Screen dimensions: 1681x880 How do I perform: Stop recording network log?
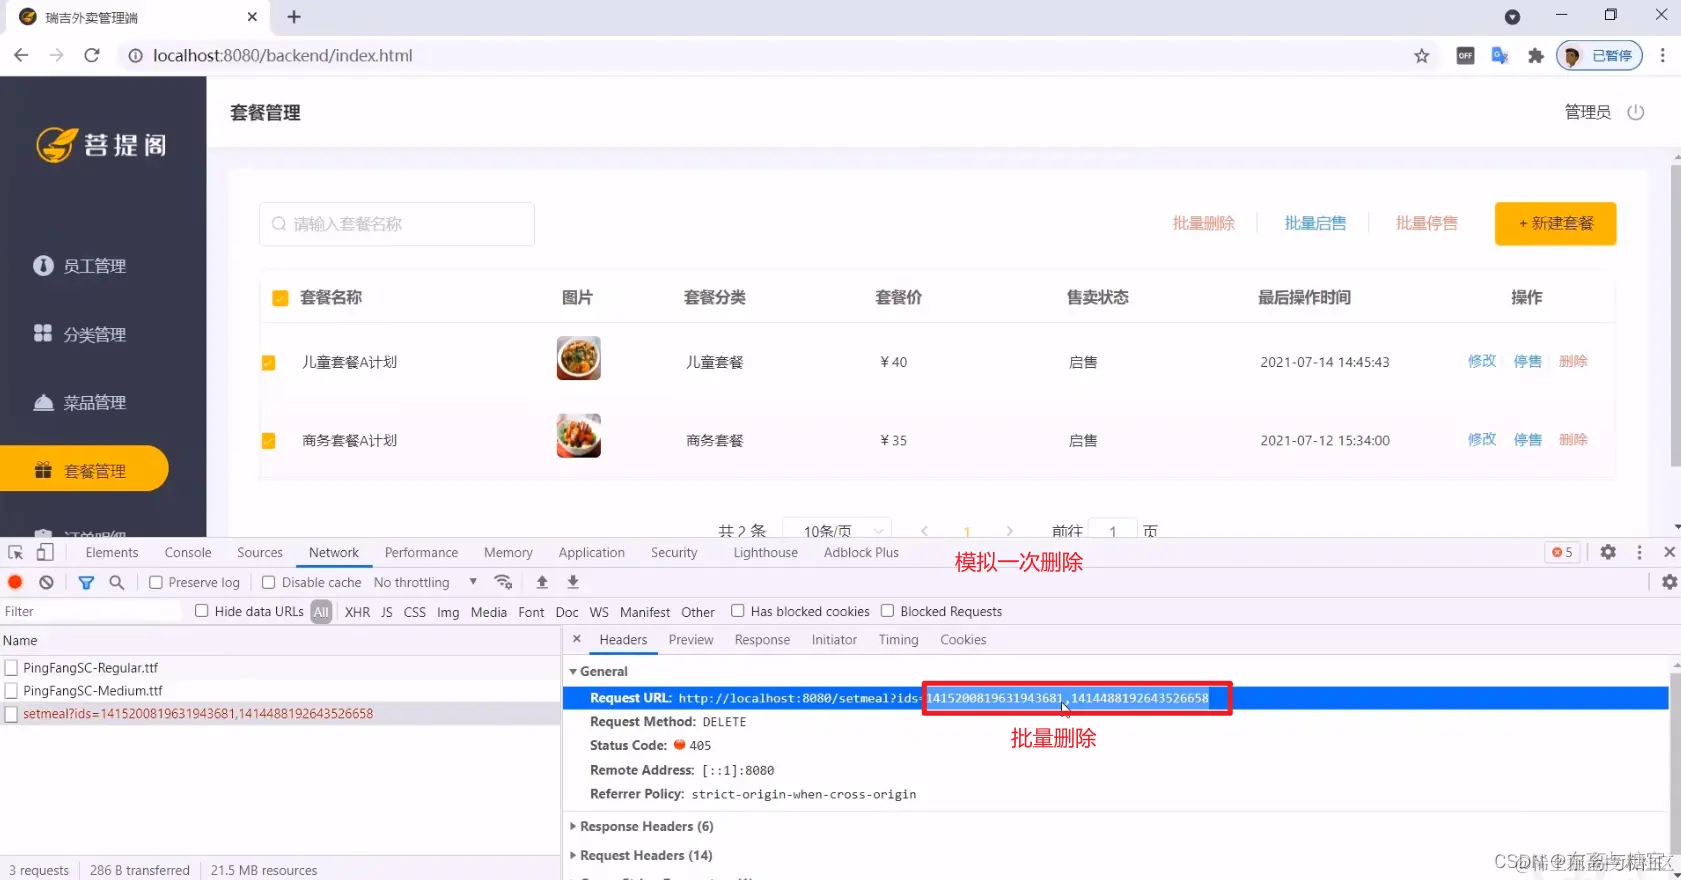15,582
